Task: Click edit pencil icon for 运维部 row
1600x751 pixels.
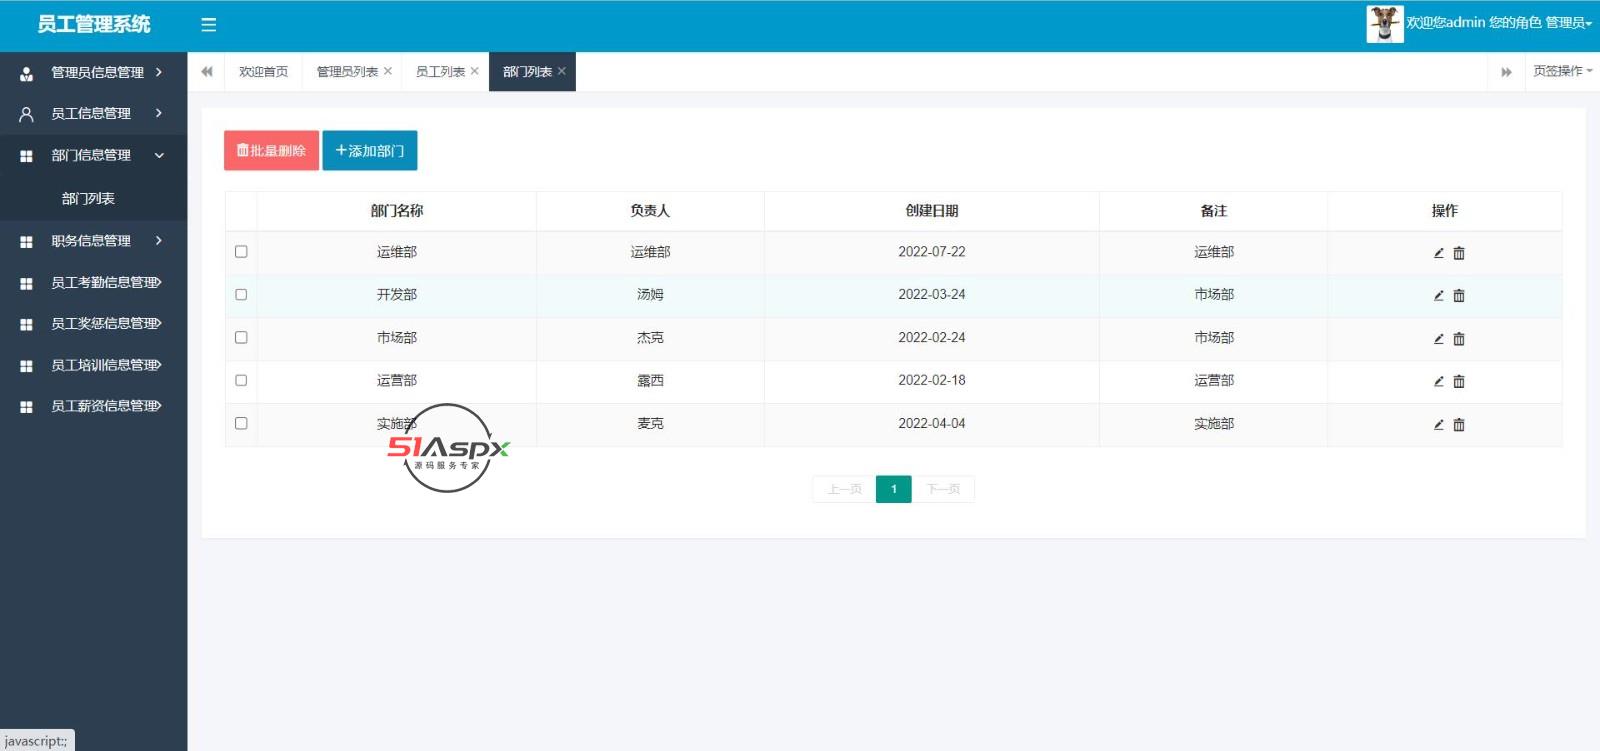Action: [x=1438, y=253]
